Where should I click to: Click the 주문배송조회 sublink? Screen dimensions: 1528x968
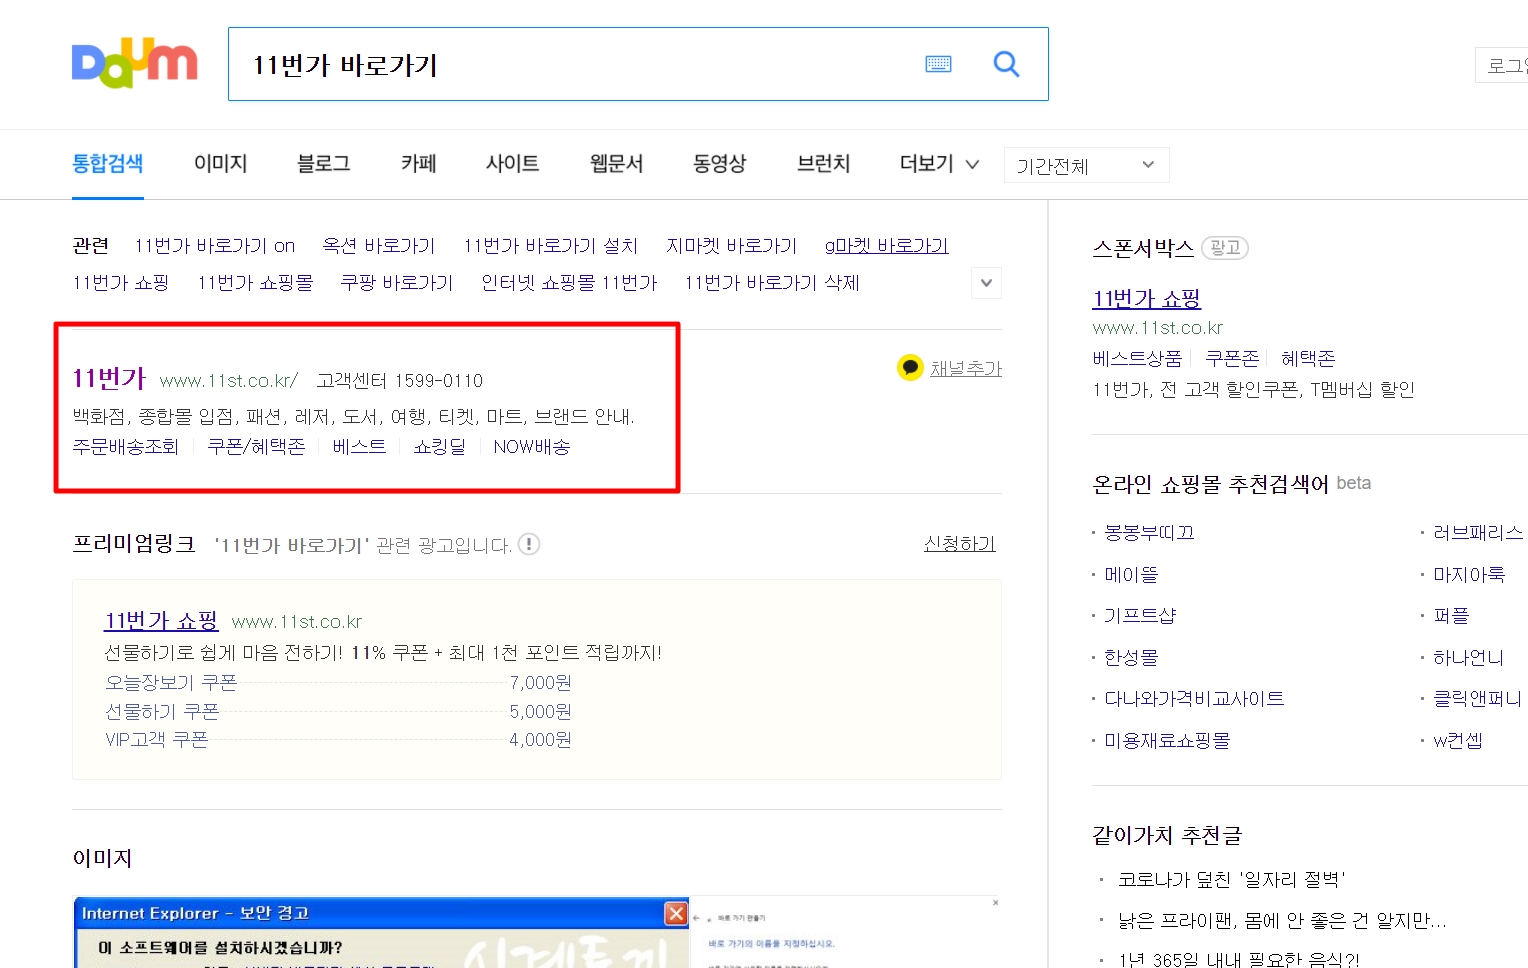point(126,446)
